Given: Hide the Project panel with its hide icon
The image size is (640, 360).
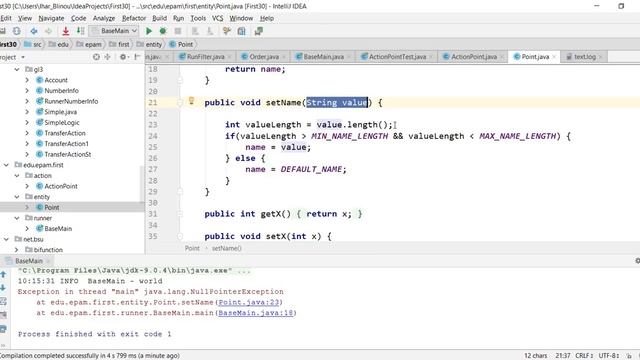Looking at the screenshot, I should pos(137,57).
